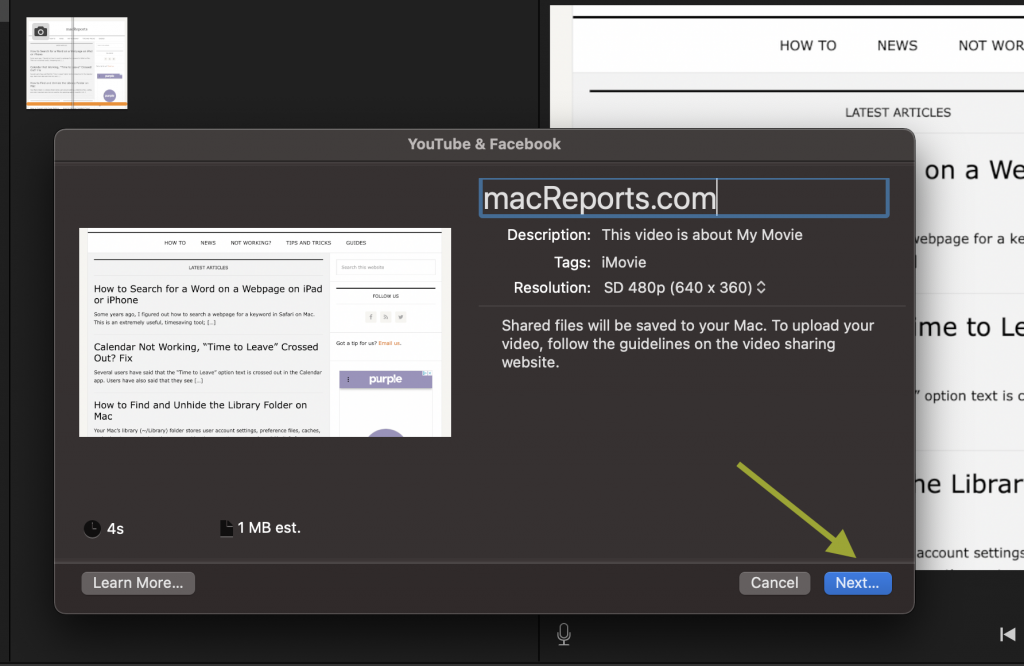
Task: Edit the description 'This video is about My Movie'
Action: click(702, 235)
